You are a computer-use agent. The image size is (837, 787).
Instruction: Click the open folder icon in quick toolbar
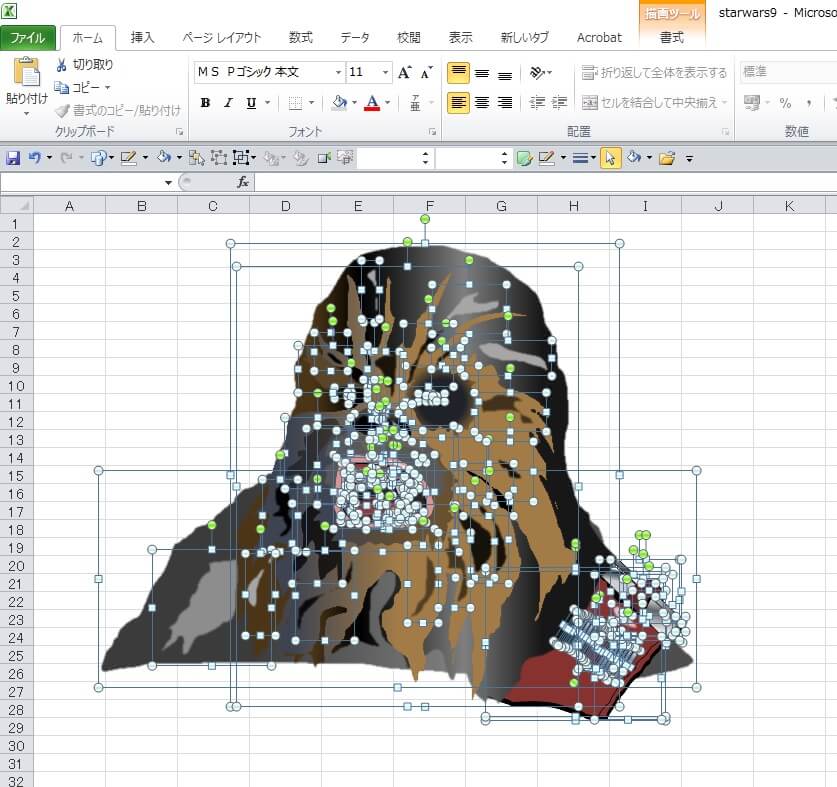click(667, 158)
